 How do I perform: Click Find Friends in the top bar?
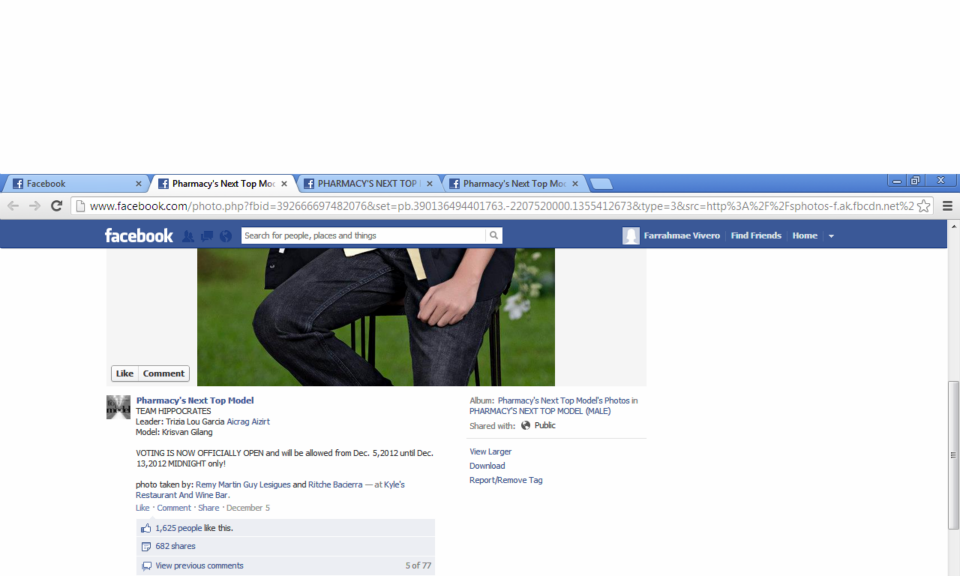click(x=756, y=236)
